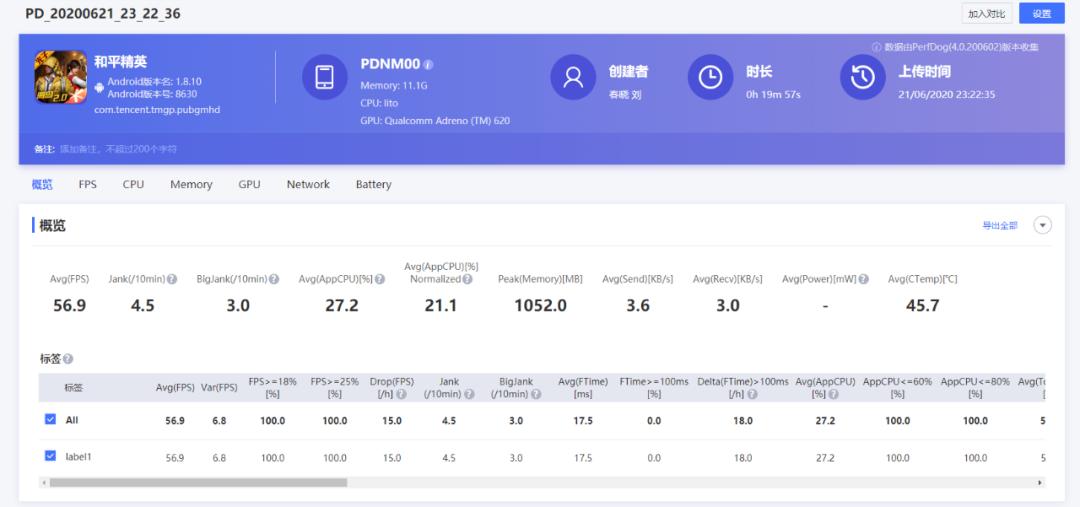Open the Battery tab
1080x507 pixels.
pyautogui.click(x=373, y=184)
